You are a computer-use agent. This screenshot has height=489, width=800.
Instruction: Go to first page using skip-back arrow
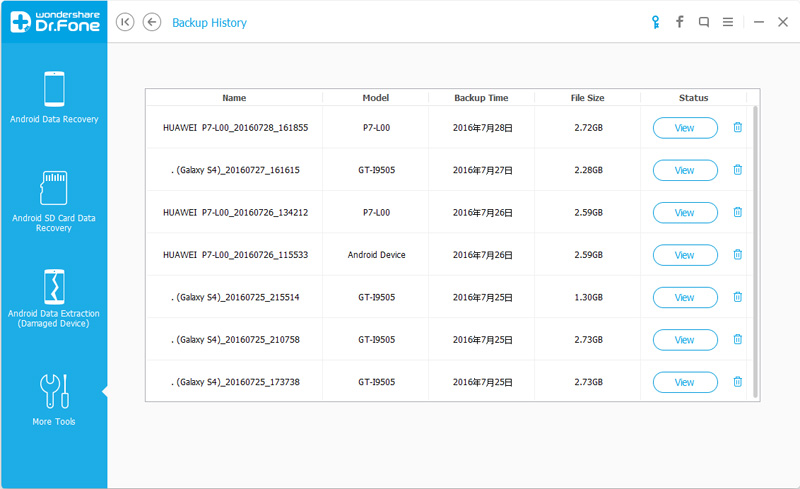pyautogui.click(x=125, y=22)
